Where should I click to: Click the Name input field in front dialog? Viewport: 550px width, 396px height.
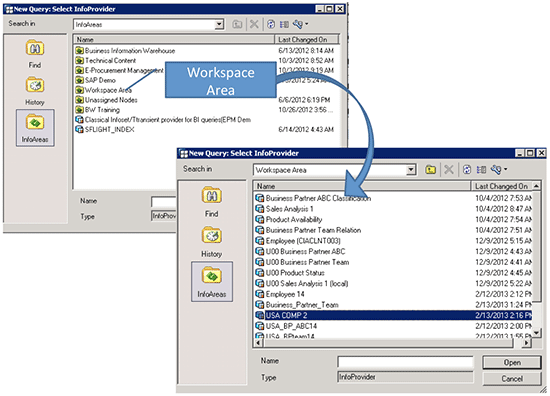click(405, 362)
